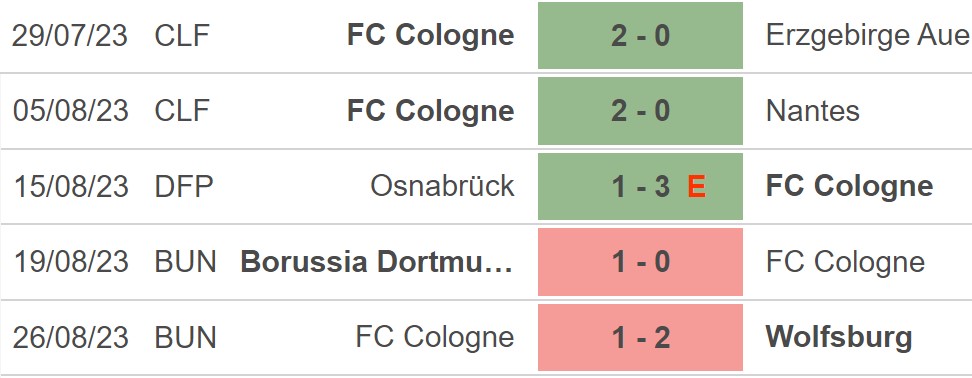Click the BUN label on 19/08/23 row
Screen dimensions: 972x378
(x=185, y=262)
